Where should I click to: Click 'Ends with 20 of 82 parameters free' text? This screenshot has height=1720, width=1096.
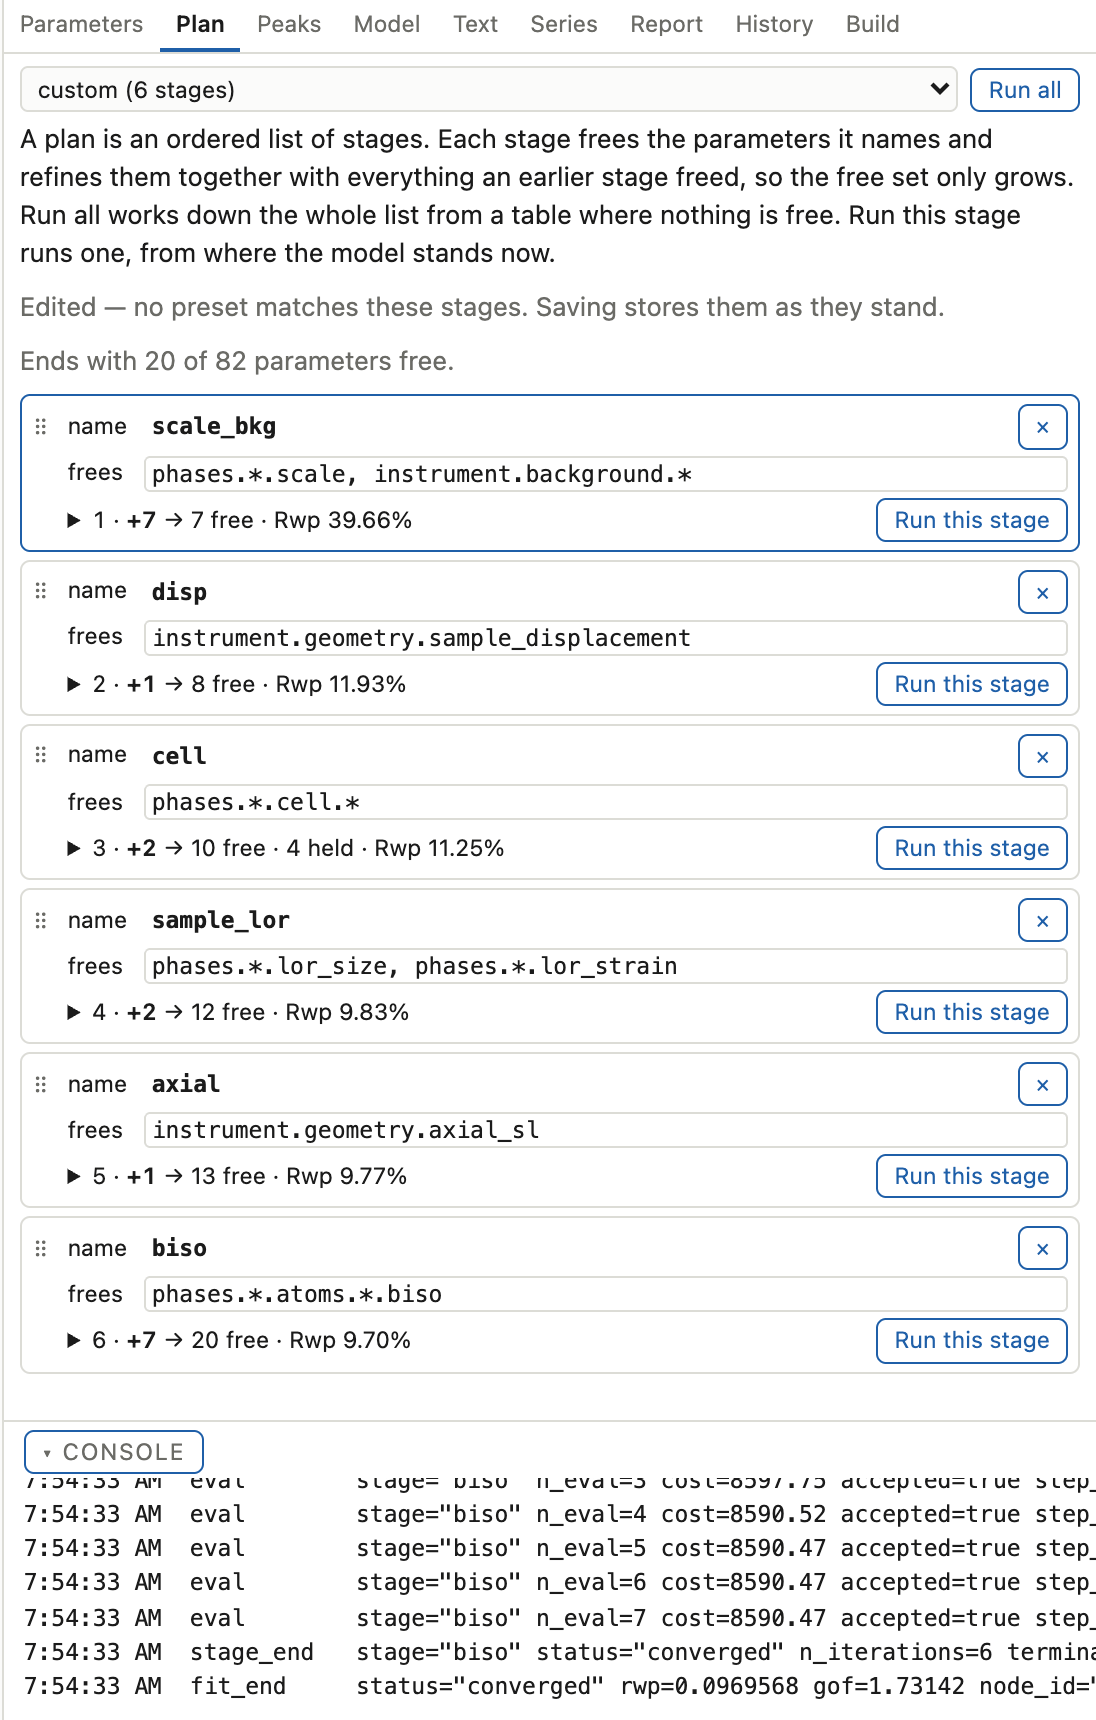pos(237,361)
